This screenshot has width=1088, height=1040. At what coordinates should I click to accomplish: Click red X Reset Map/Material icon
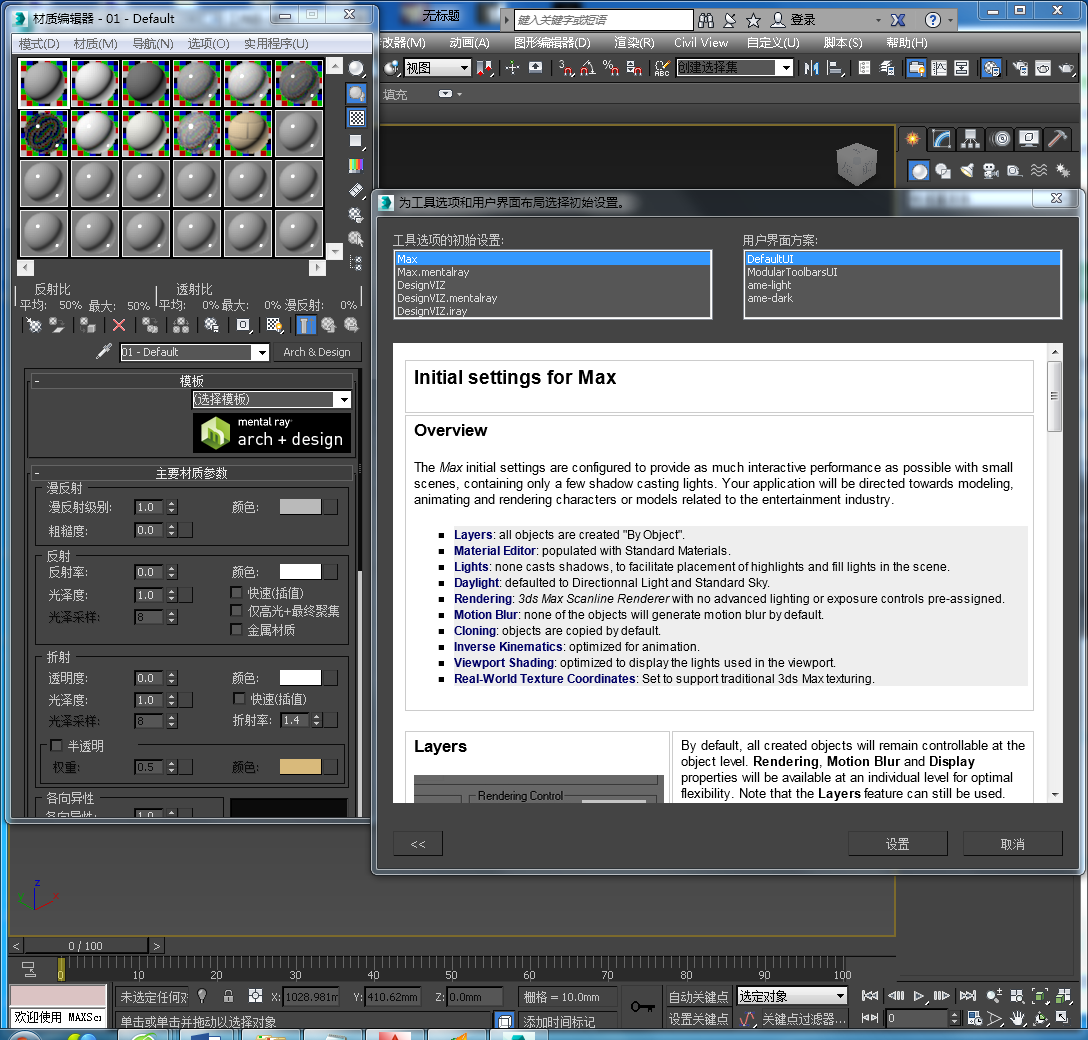coord(119,325)
